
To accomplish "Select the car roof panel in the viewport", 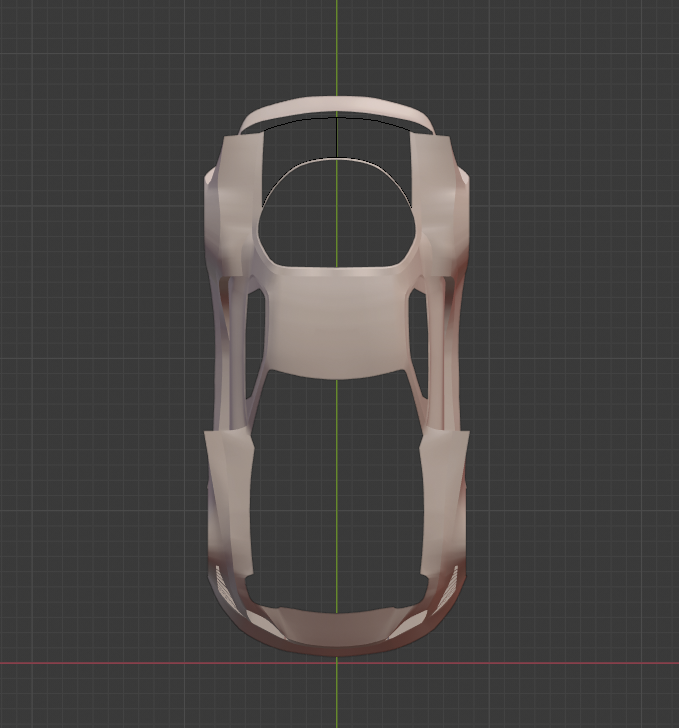I will 337,323.
